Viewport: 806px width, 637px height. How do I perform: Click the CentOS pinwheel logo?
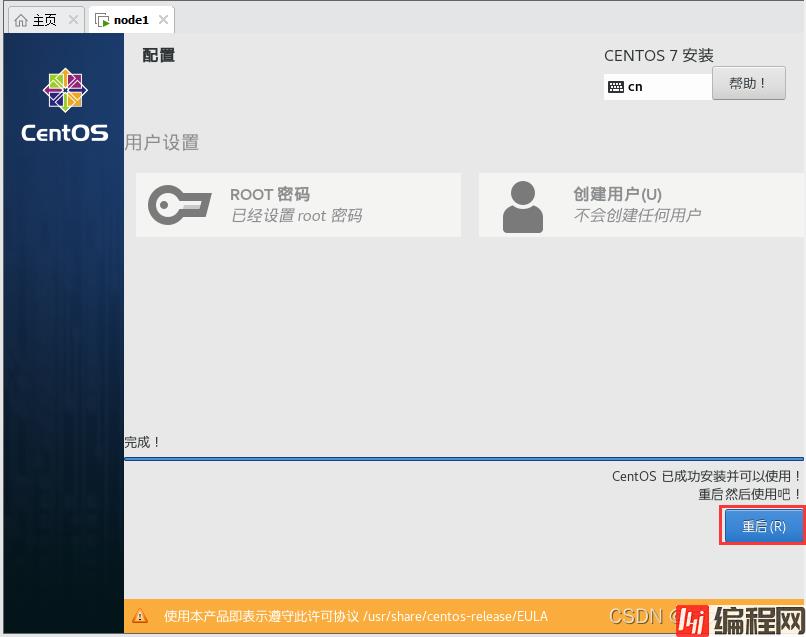click(64, 91)
